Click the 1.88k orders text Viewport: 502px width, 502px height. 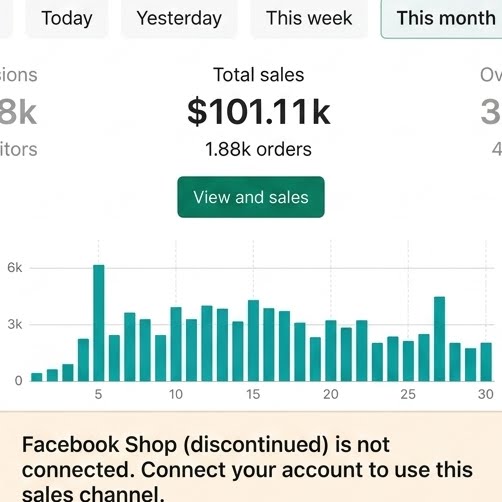click(258, 149)
